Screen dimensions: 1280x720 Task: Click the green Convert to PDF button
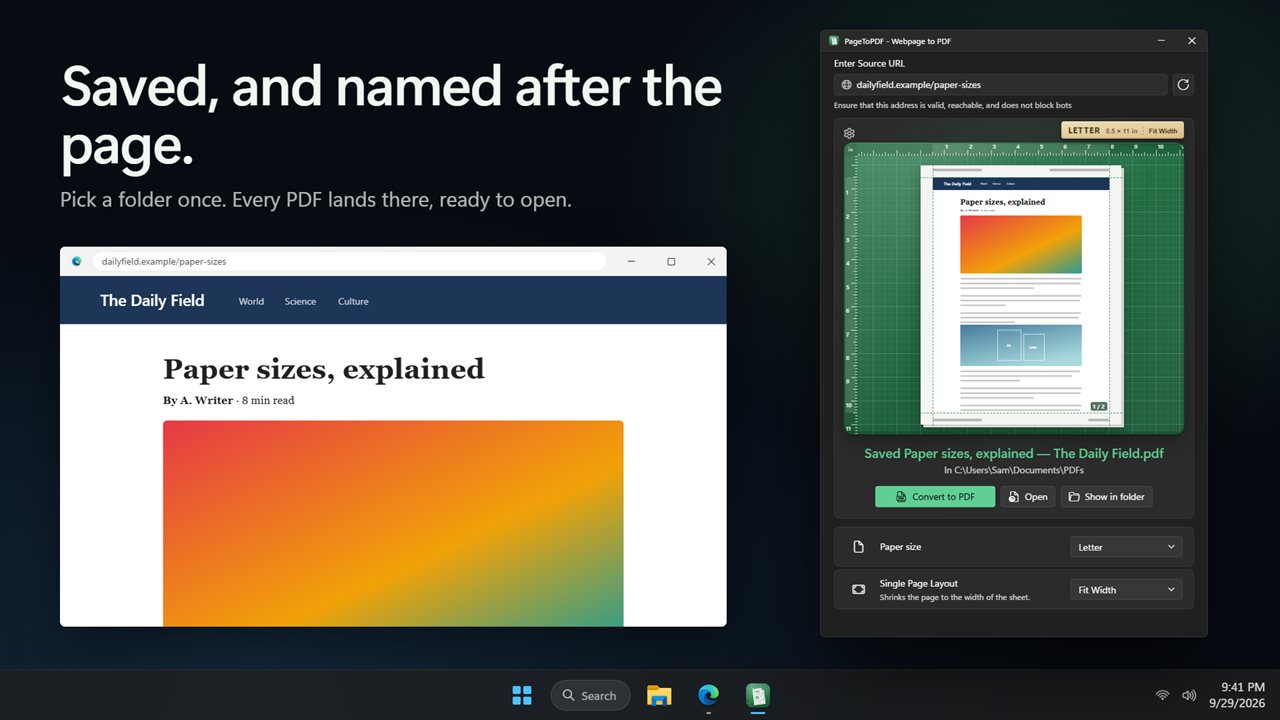(x=935, y=497)
